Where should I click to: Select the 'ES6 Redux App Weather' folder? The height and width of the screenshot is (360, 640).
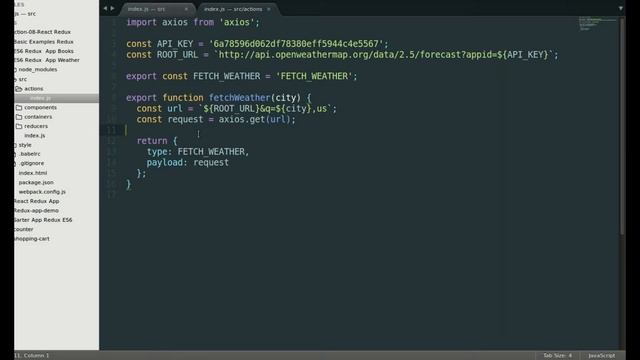47,60
